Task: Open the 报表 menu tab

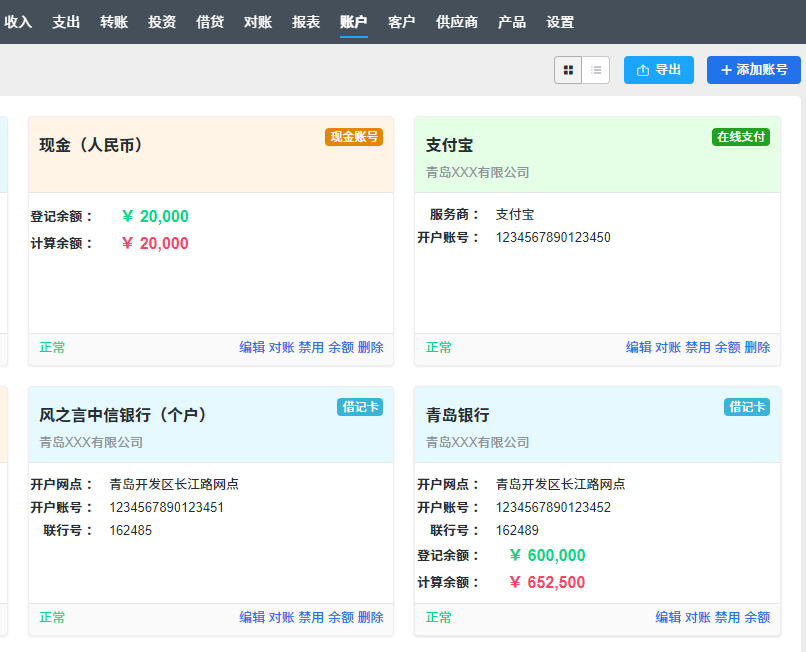Action: [x=306, y=22]
